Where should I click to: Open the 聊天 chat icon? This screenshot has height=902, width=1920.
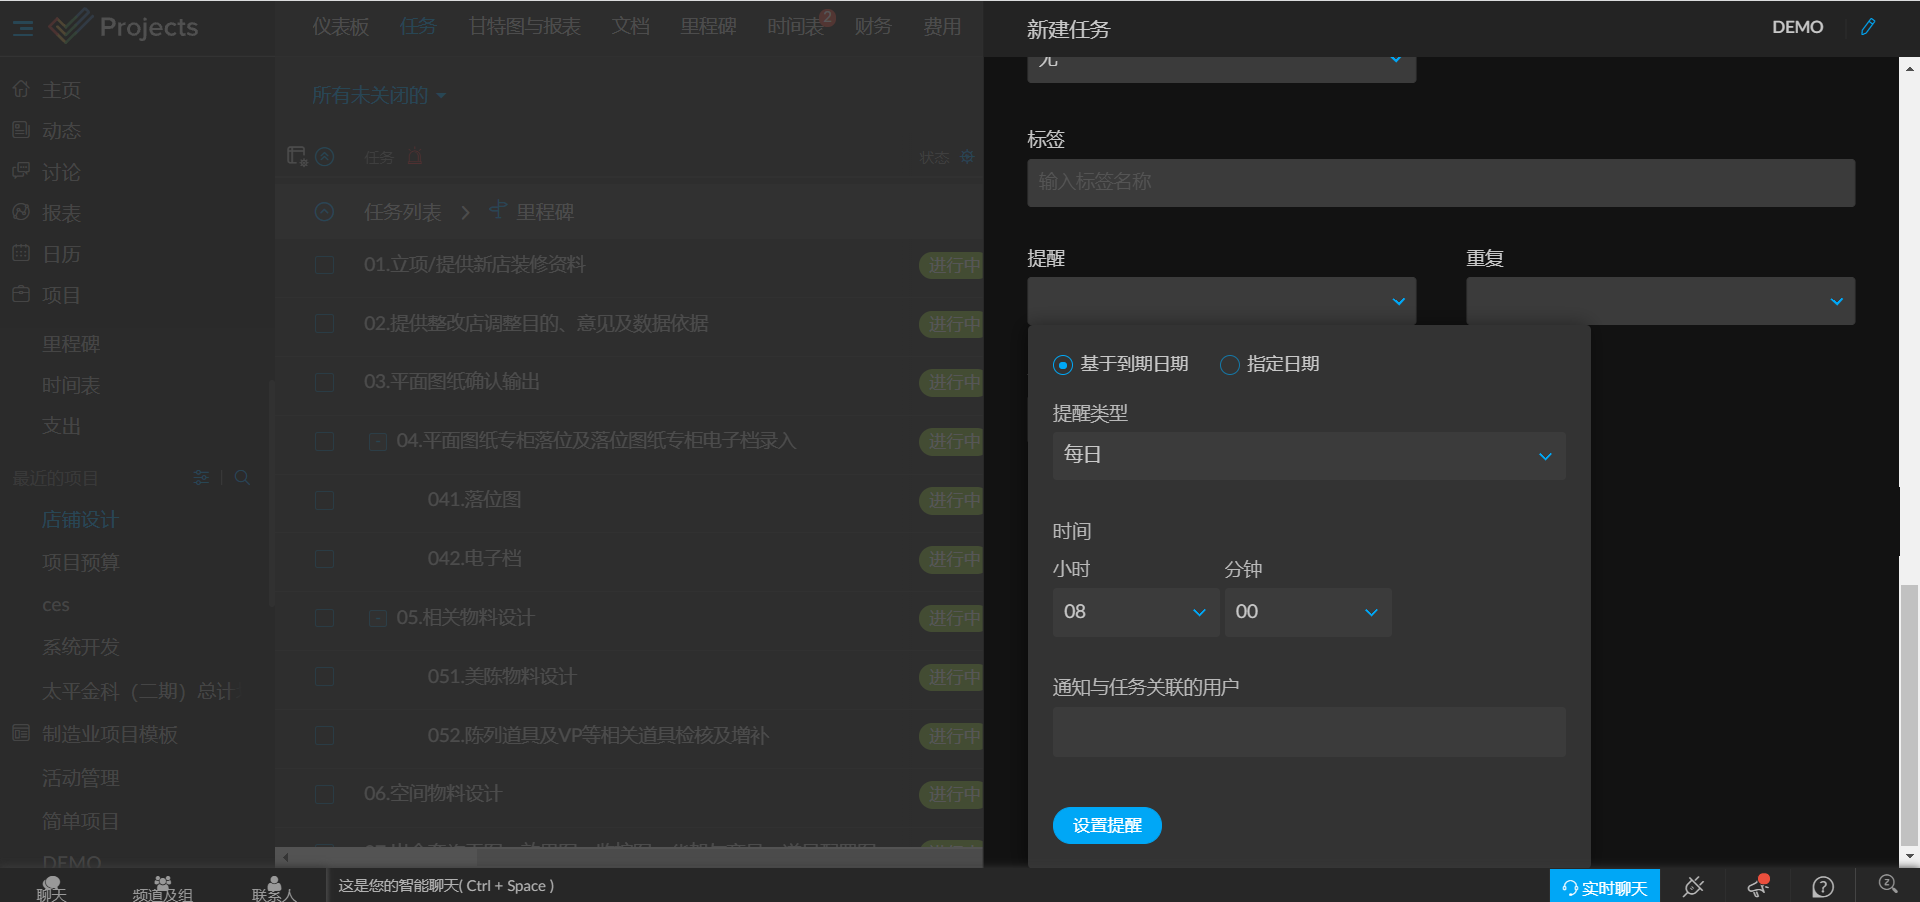(52, 888)
